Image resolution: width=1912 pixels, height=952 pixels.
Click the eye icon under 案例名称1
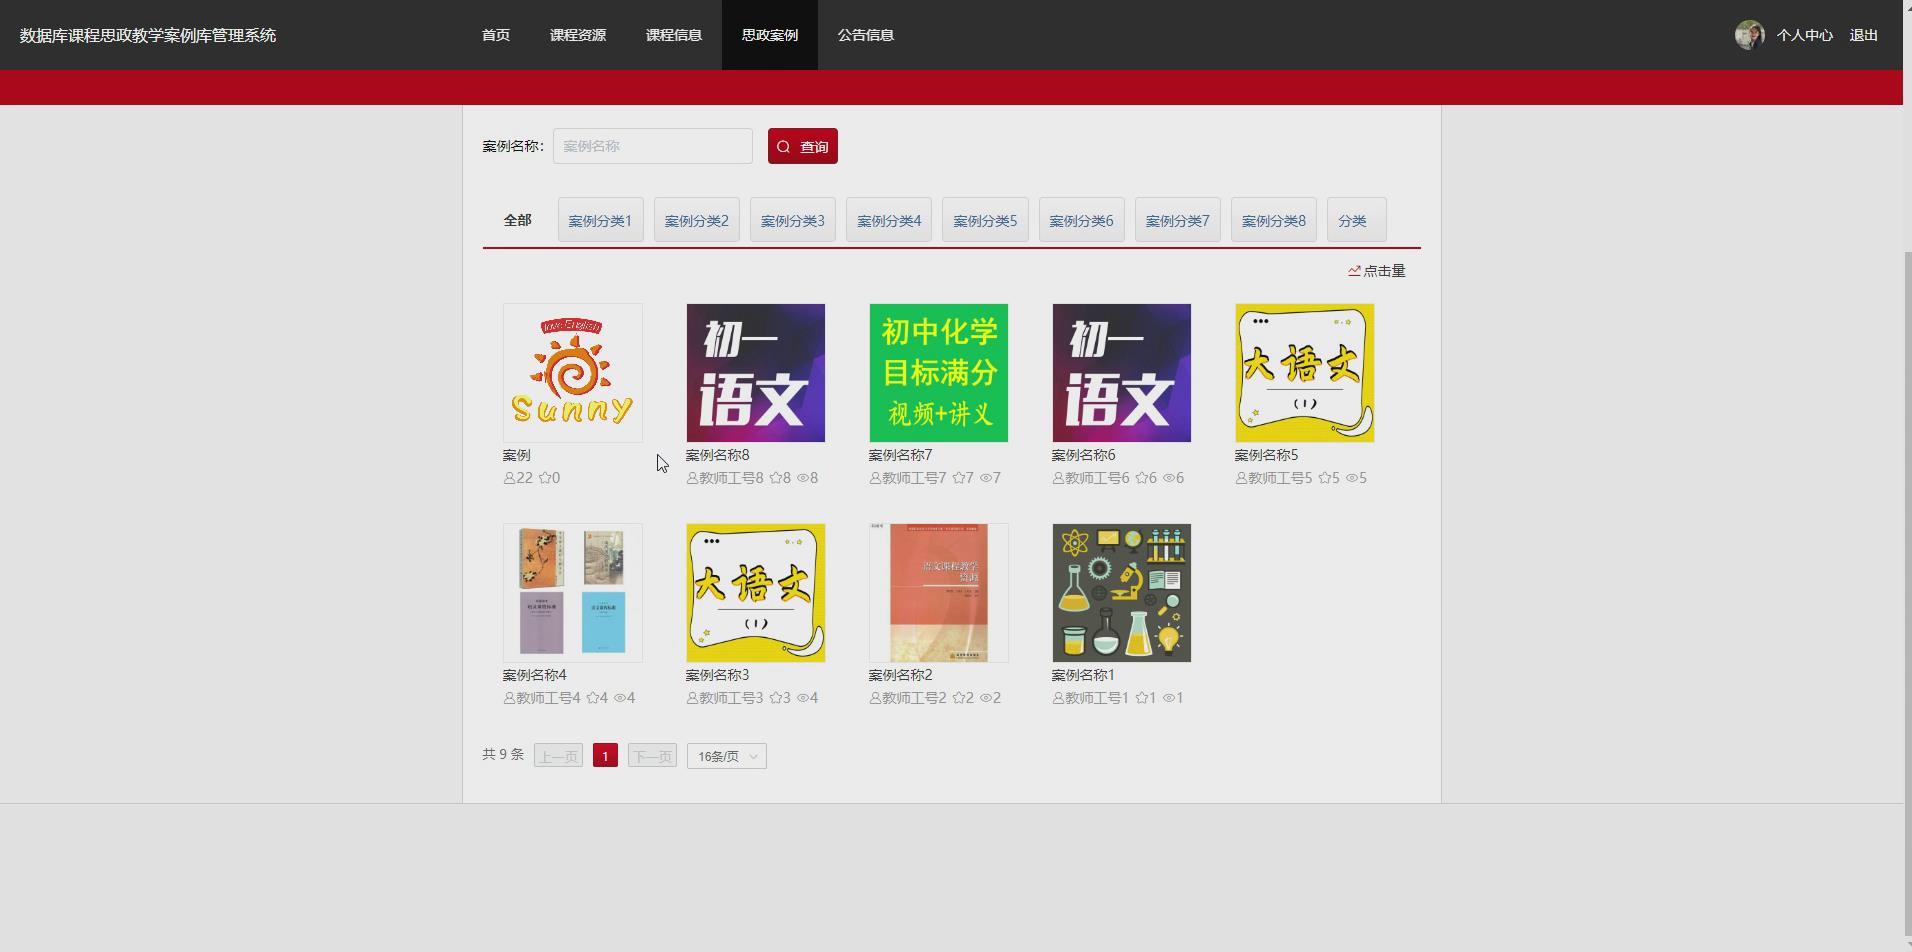pos(1167,697)
